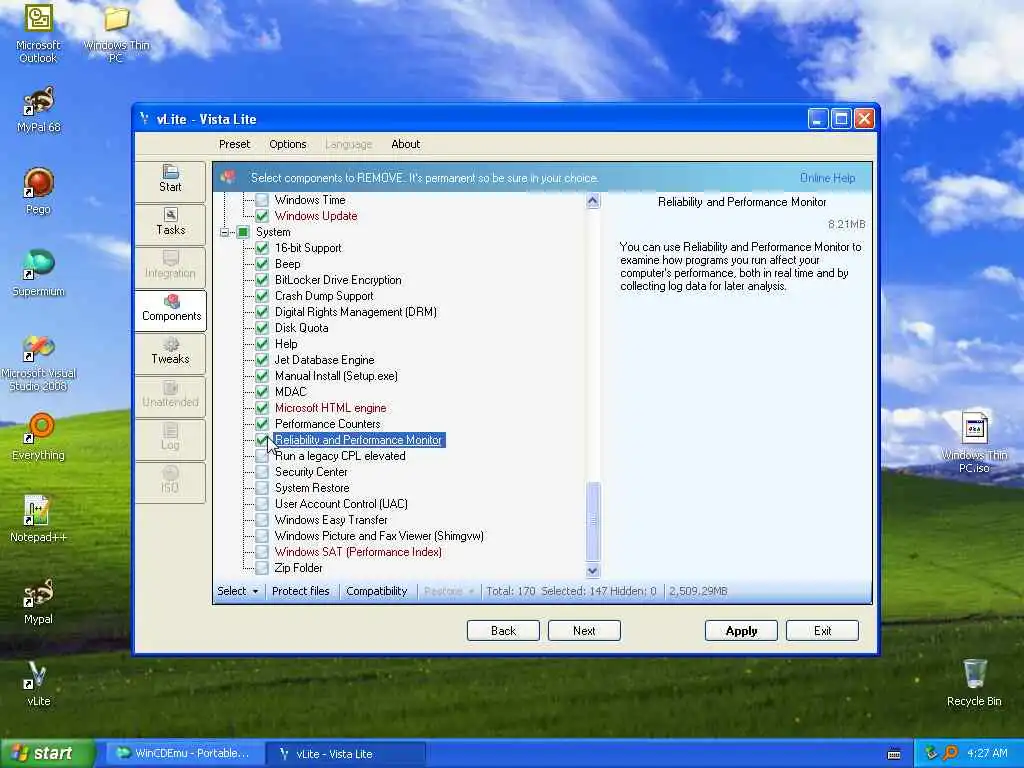Select Manual Install (Setup.exe) row
1024x768 pixels.
[x=336, y=376]
